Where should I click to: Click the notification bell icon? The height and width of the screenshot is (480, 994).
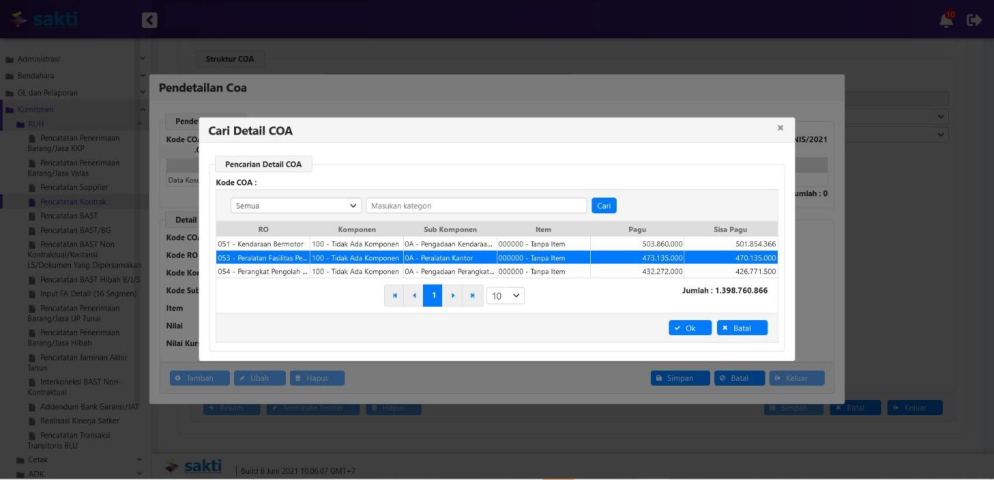click(946, 20)
